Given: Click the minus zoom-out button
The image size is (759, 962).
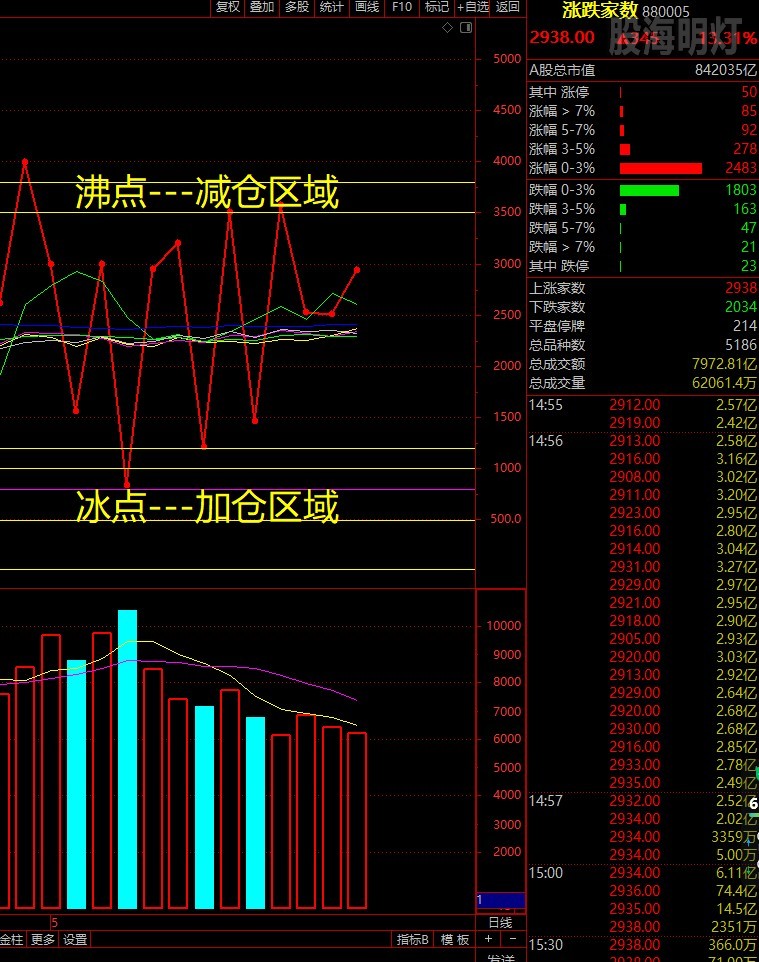Looking at the screenshot, I should click(x=512, y=940).
